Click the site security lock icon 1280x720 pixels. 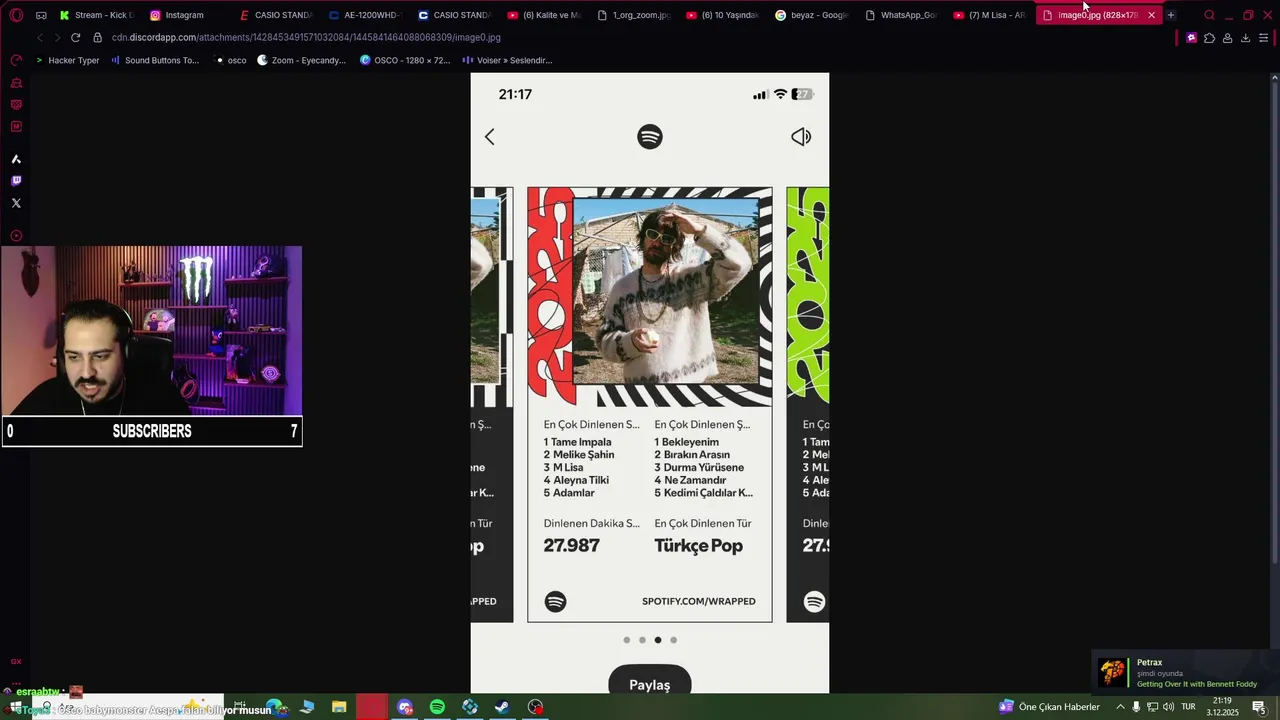click(97, 37)
